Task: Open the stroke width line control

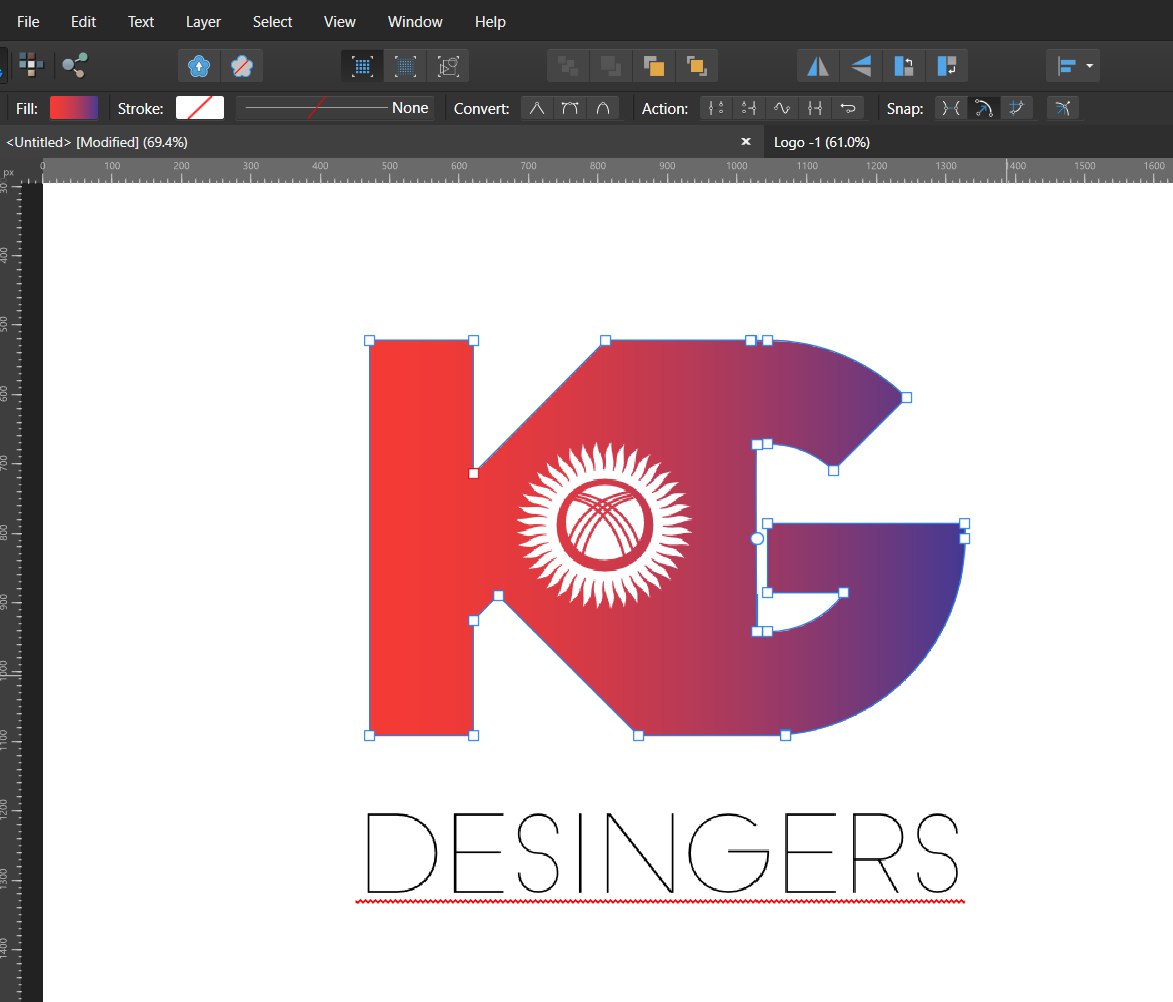Action: tap(316, 108)
